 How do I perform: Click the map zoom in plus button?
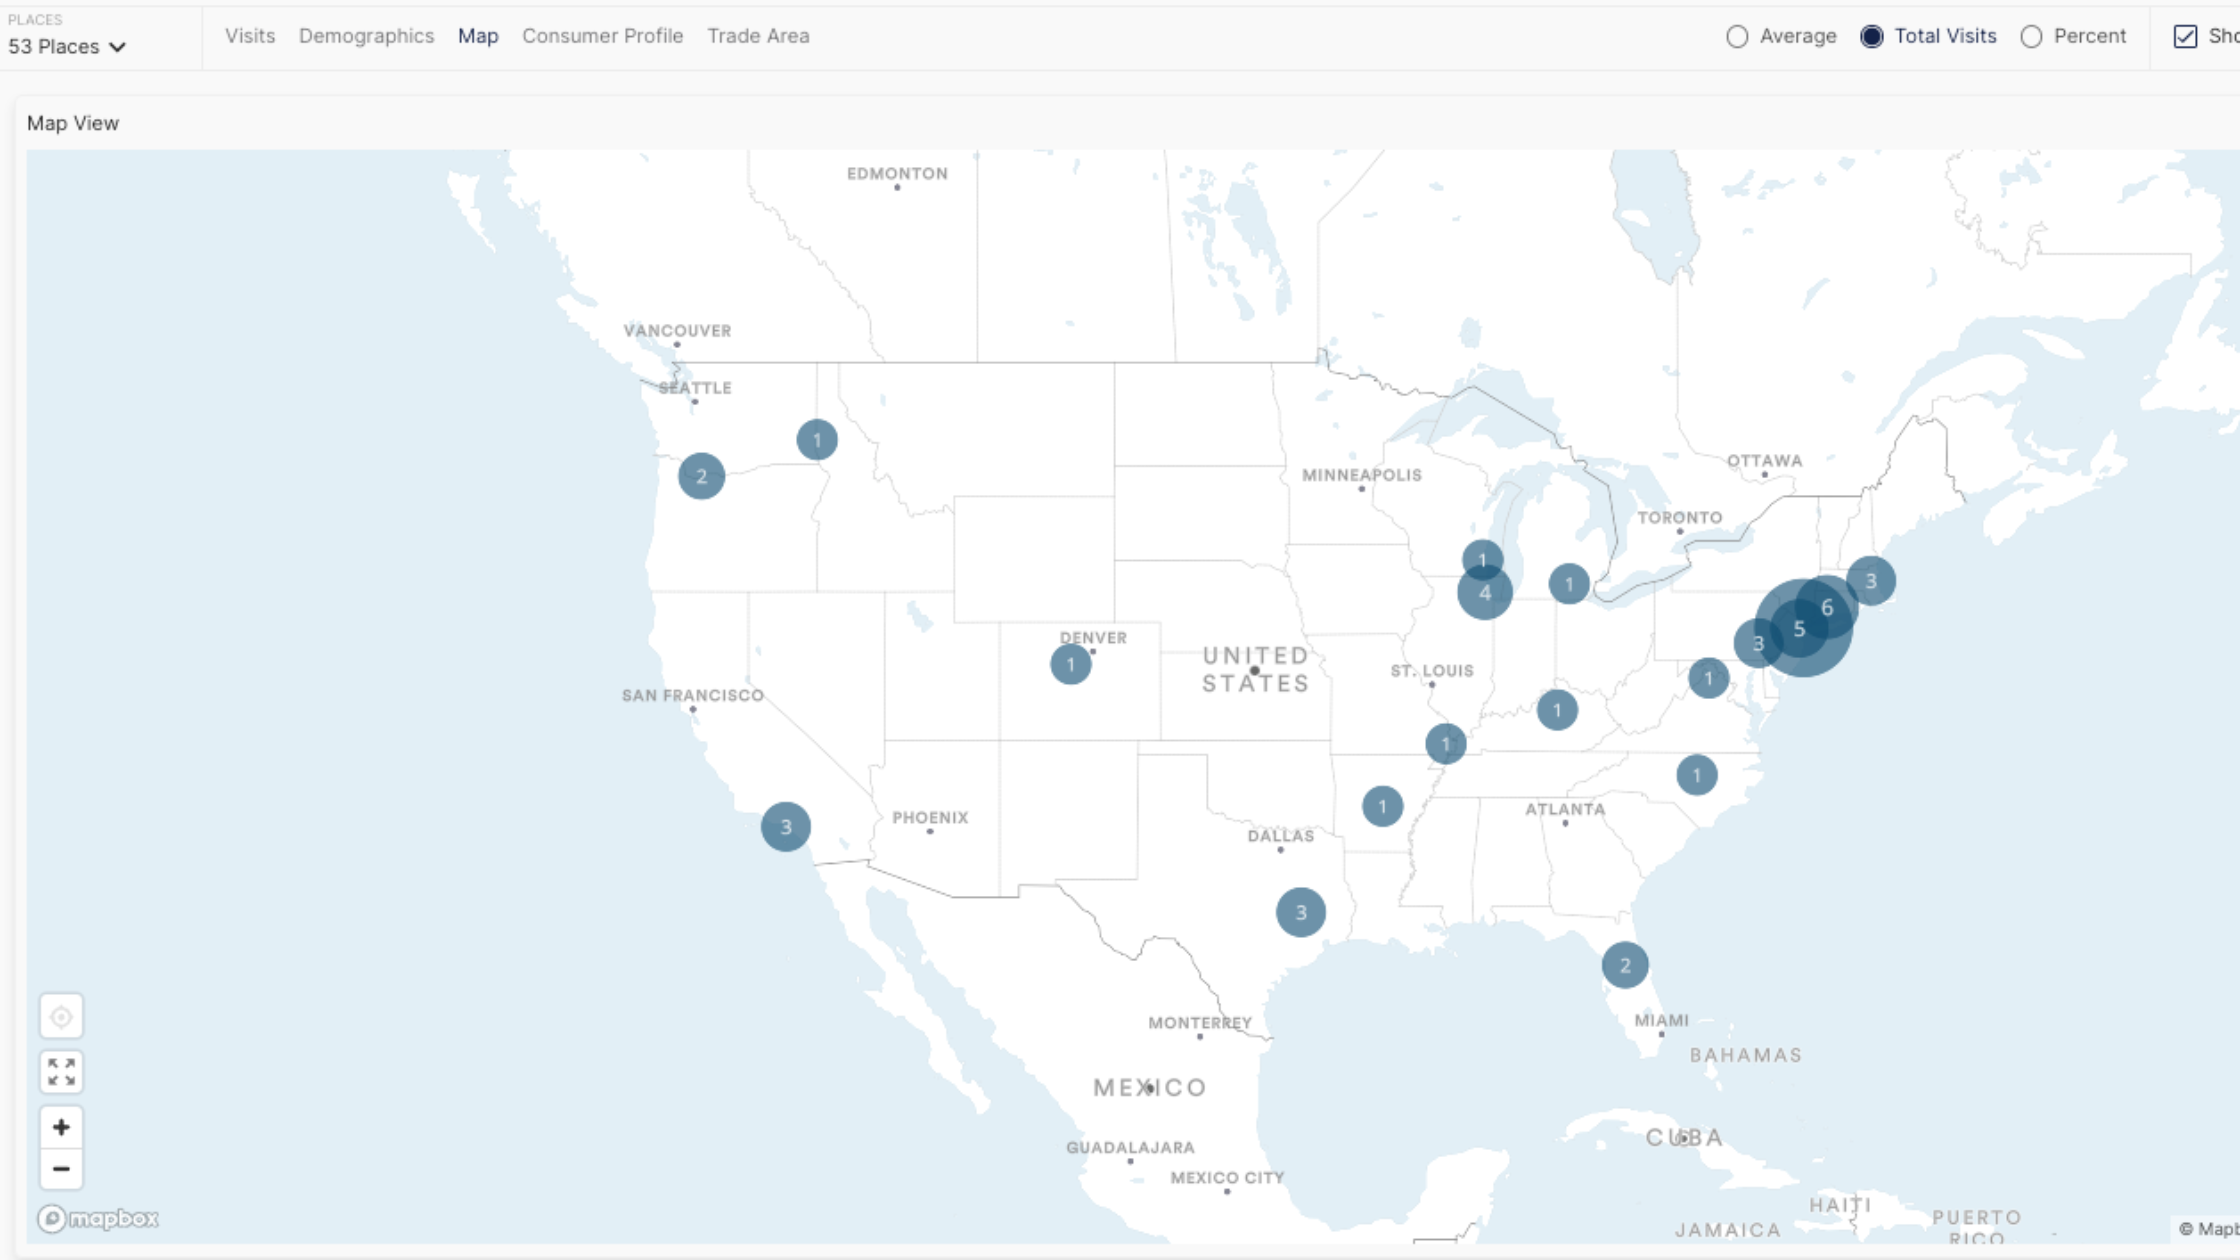[61, 1128]
